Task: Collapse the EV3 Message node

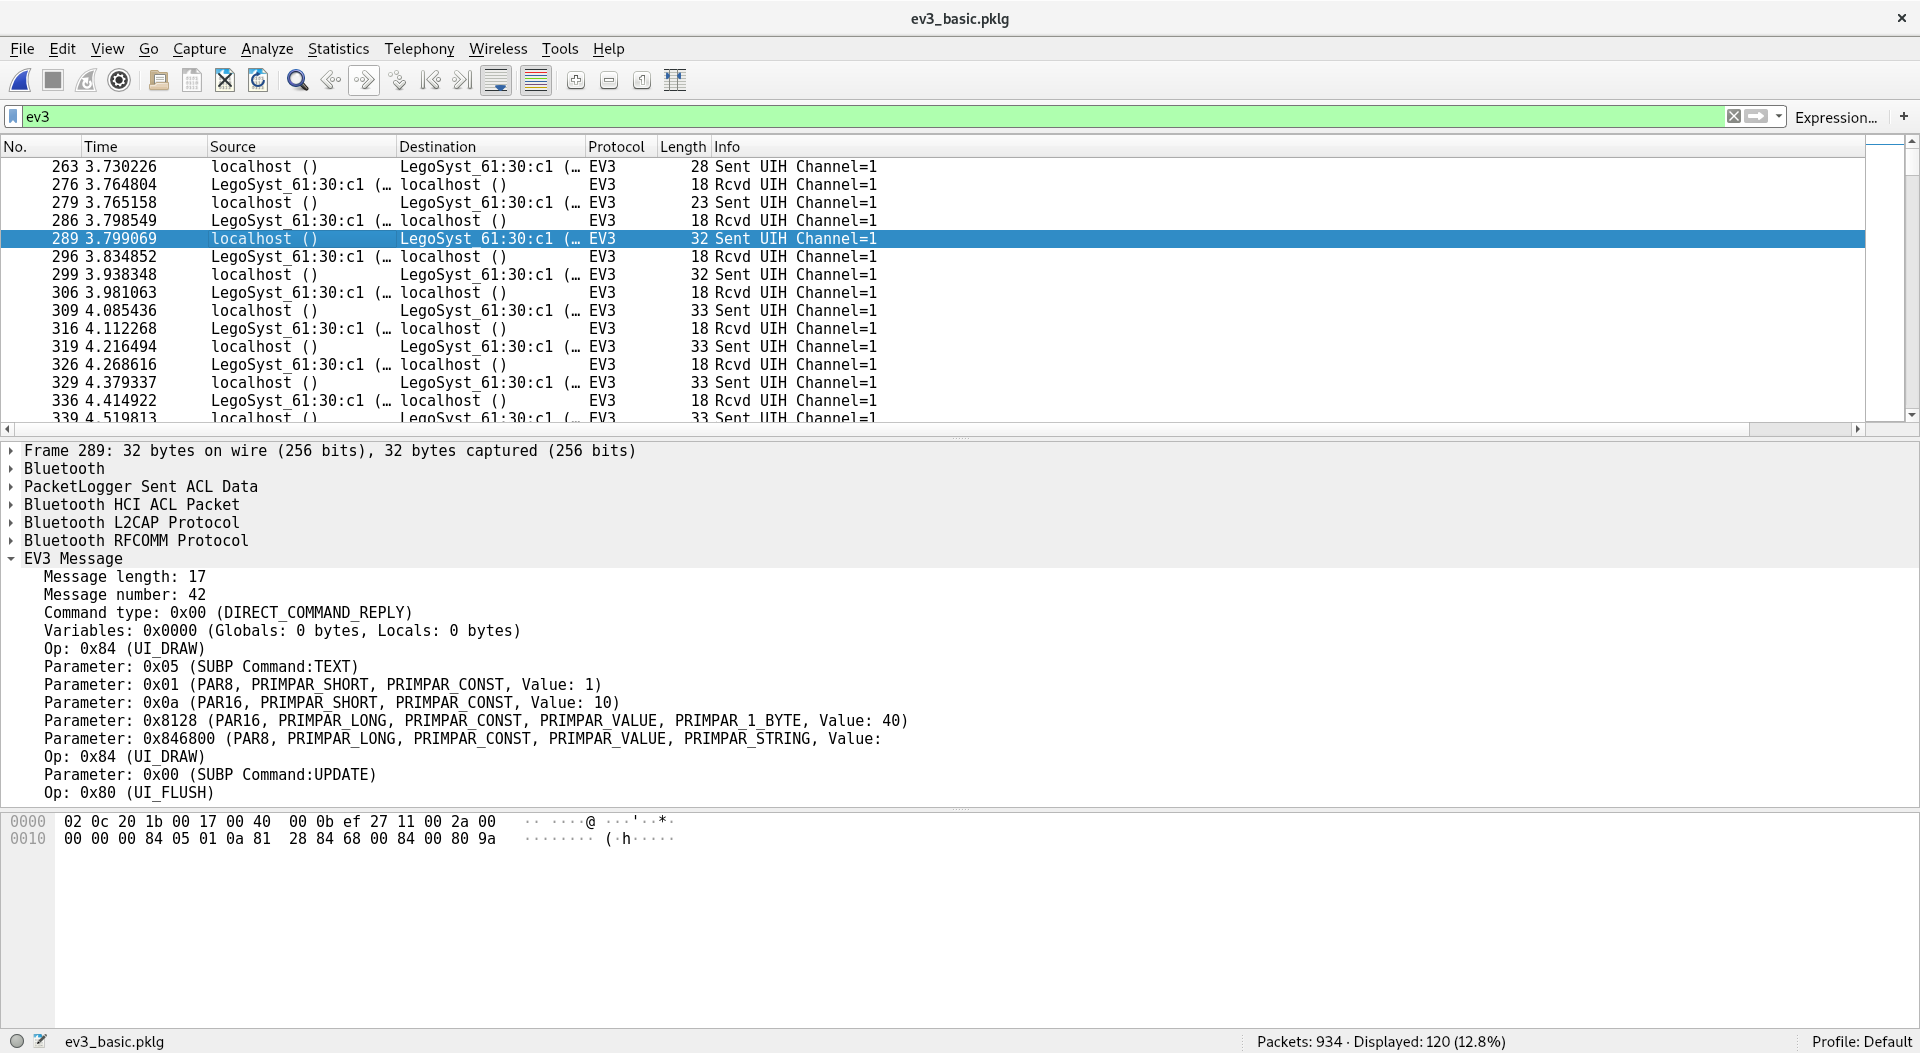Action: (11, 559)
